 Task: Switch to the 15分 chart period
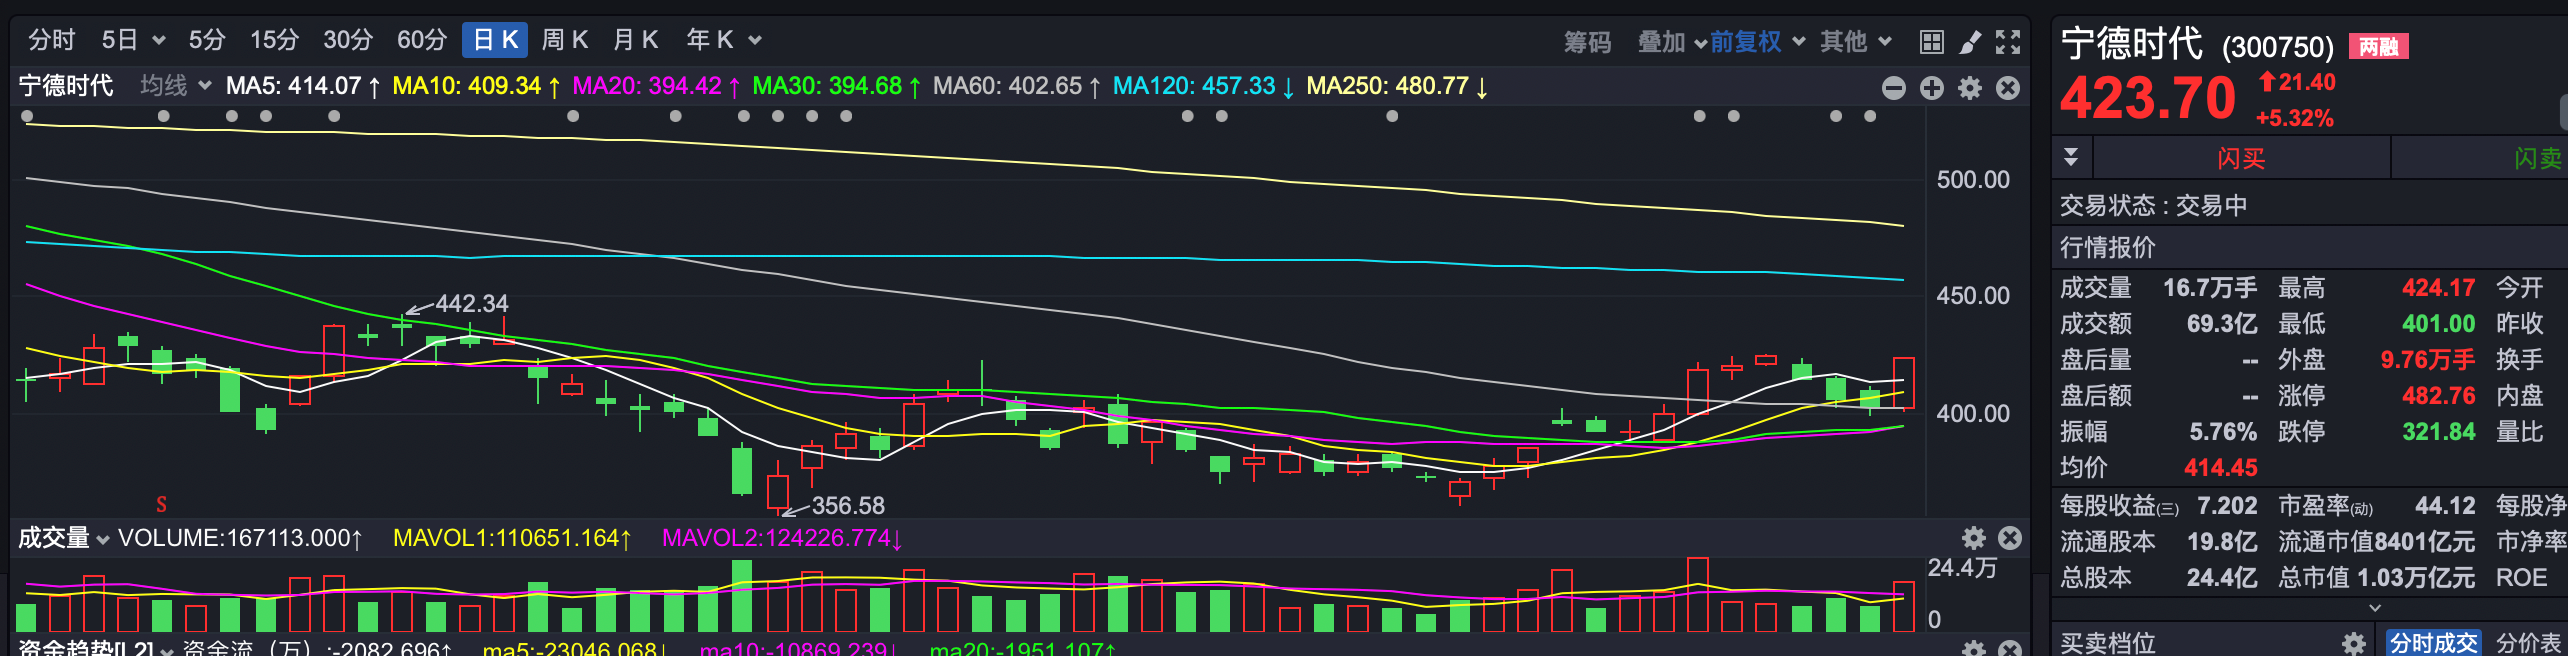[x=274, y=40]
